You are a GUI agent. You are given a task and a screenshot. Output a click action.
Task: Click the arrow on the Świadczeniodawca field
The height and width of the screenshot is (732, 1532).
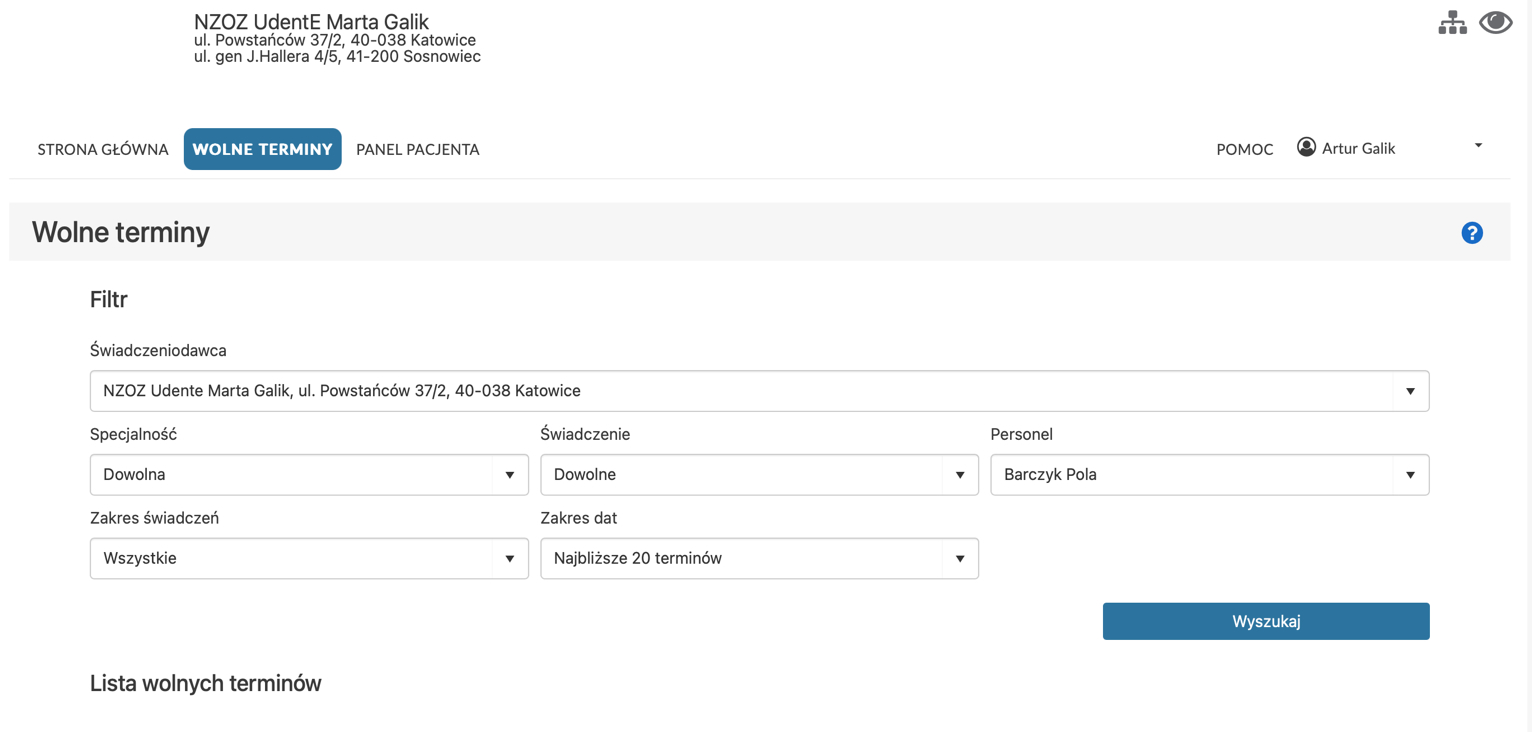pyautogui.click(x=1410, y=391)
